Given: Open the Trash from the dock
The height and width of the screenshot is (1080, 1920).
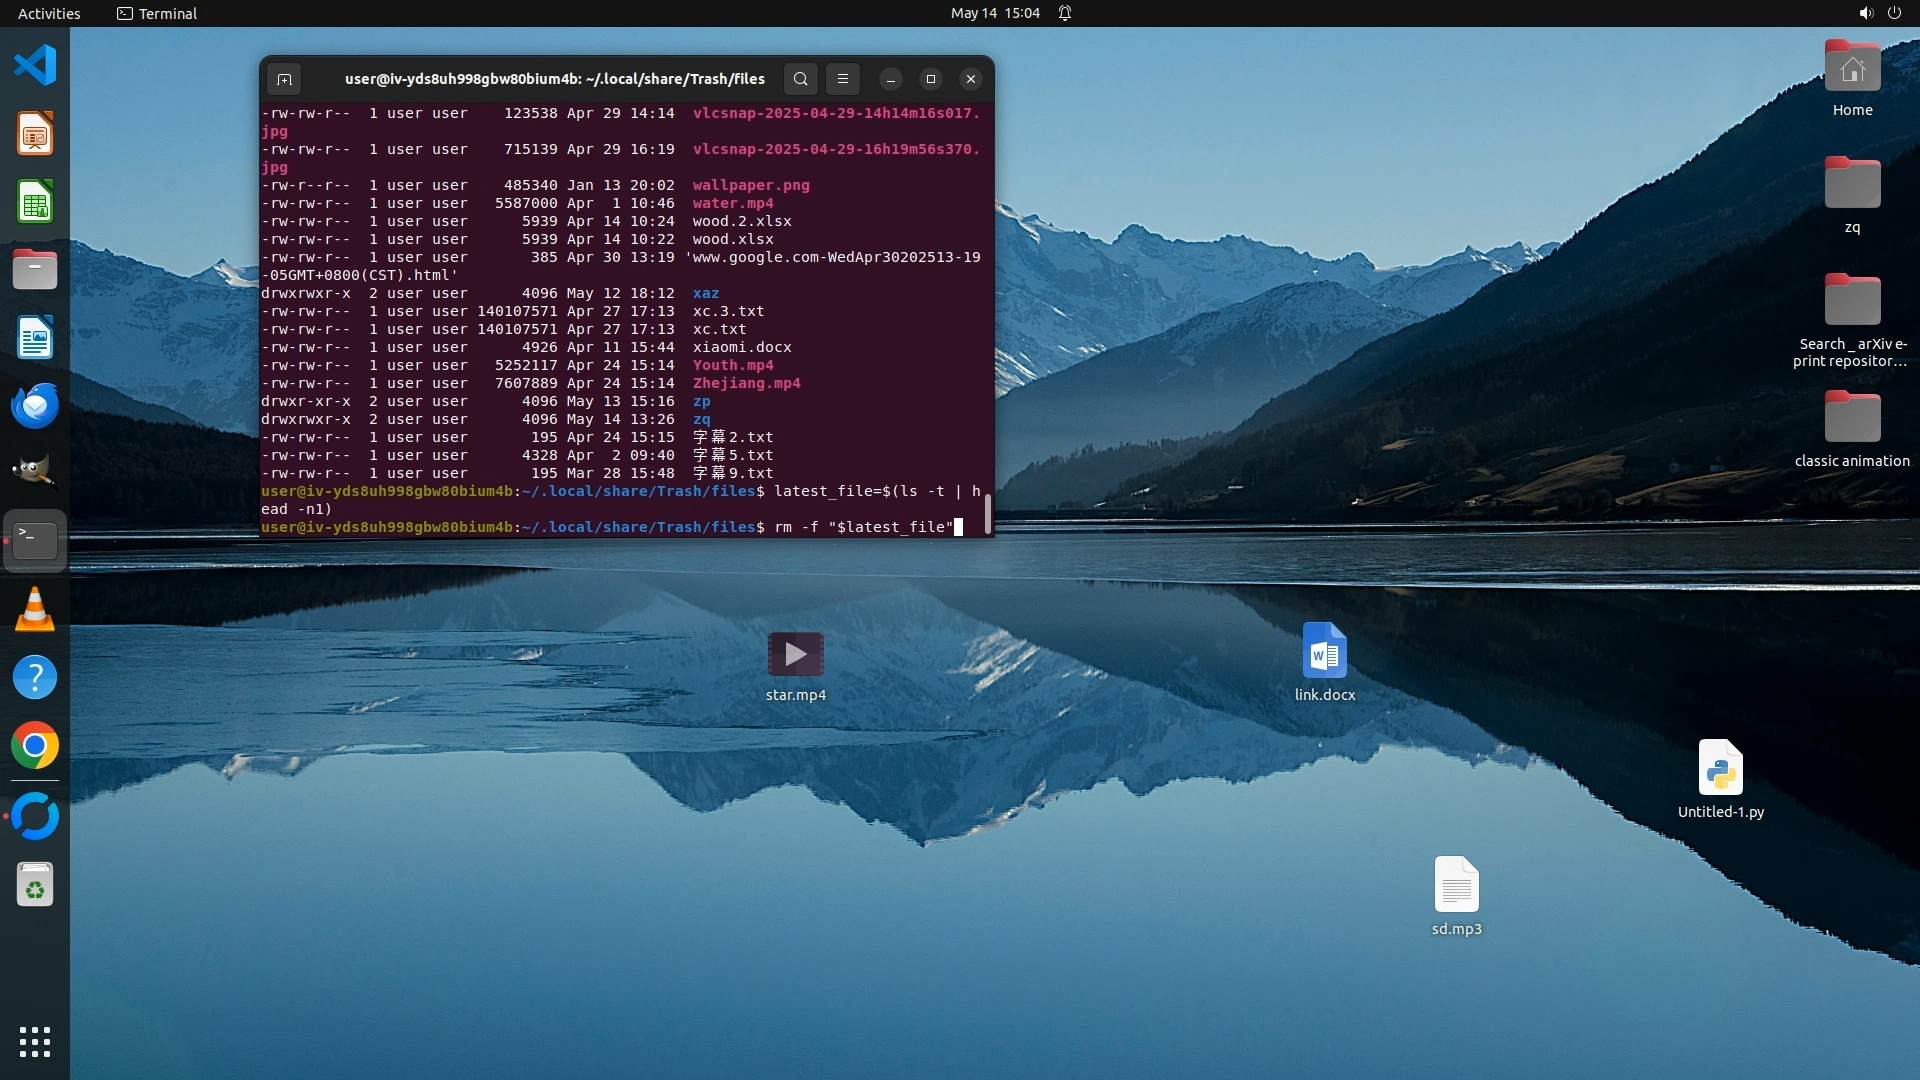Looking at the screenshot, I should tap(35, 886).
